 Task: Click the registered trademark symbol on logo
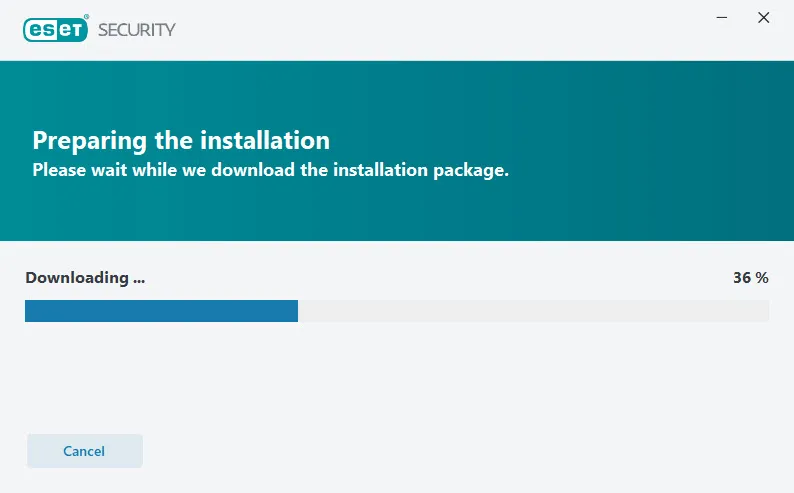[86, 17]
